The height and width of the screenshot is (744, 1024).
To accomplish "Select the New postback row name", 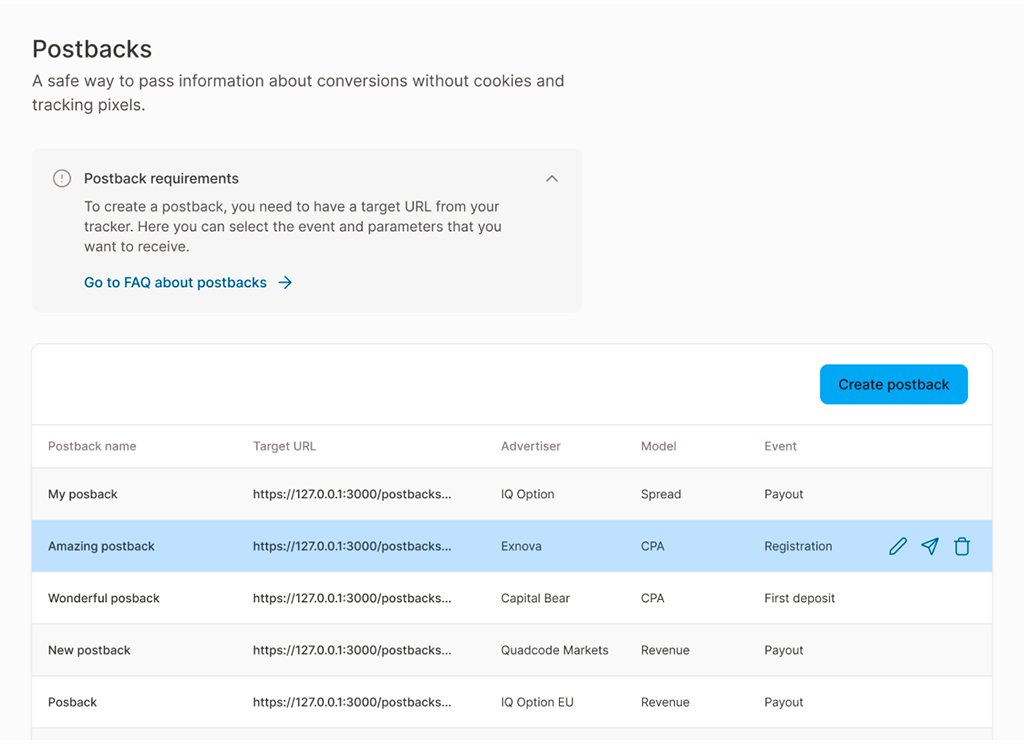I will tap(89, 650).
